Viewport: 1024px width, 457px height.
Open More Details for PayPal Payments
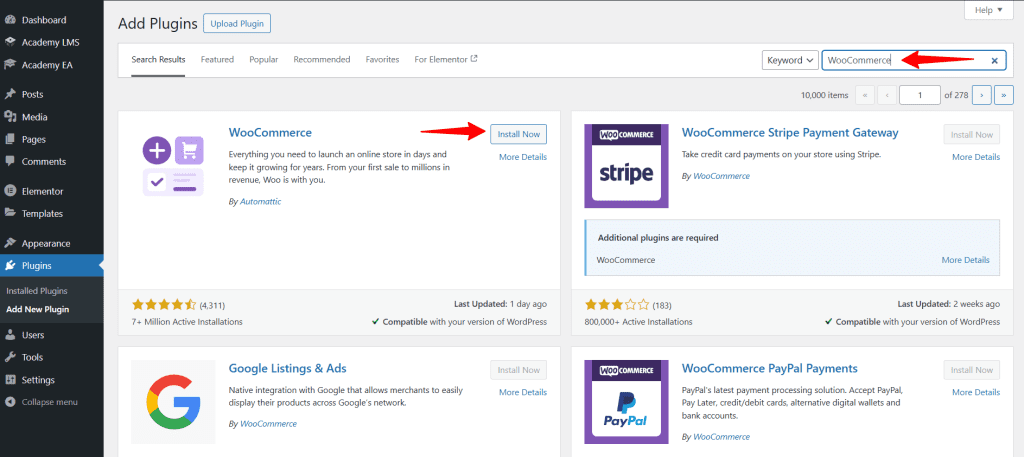pyautogui.click(x=976, y=392)
